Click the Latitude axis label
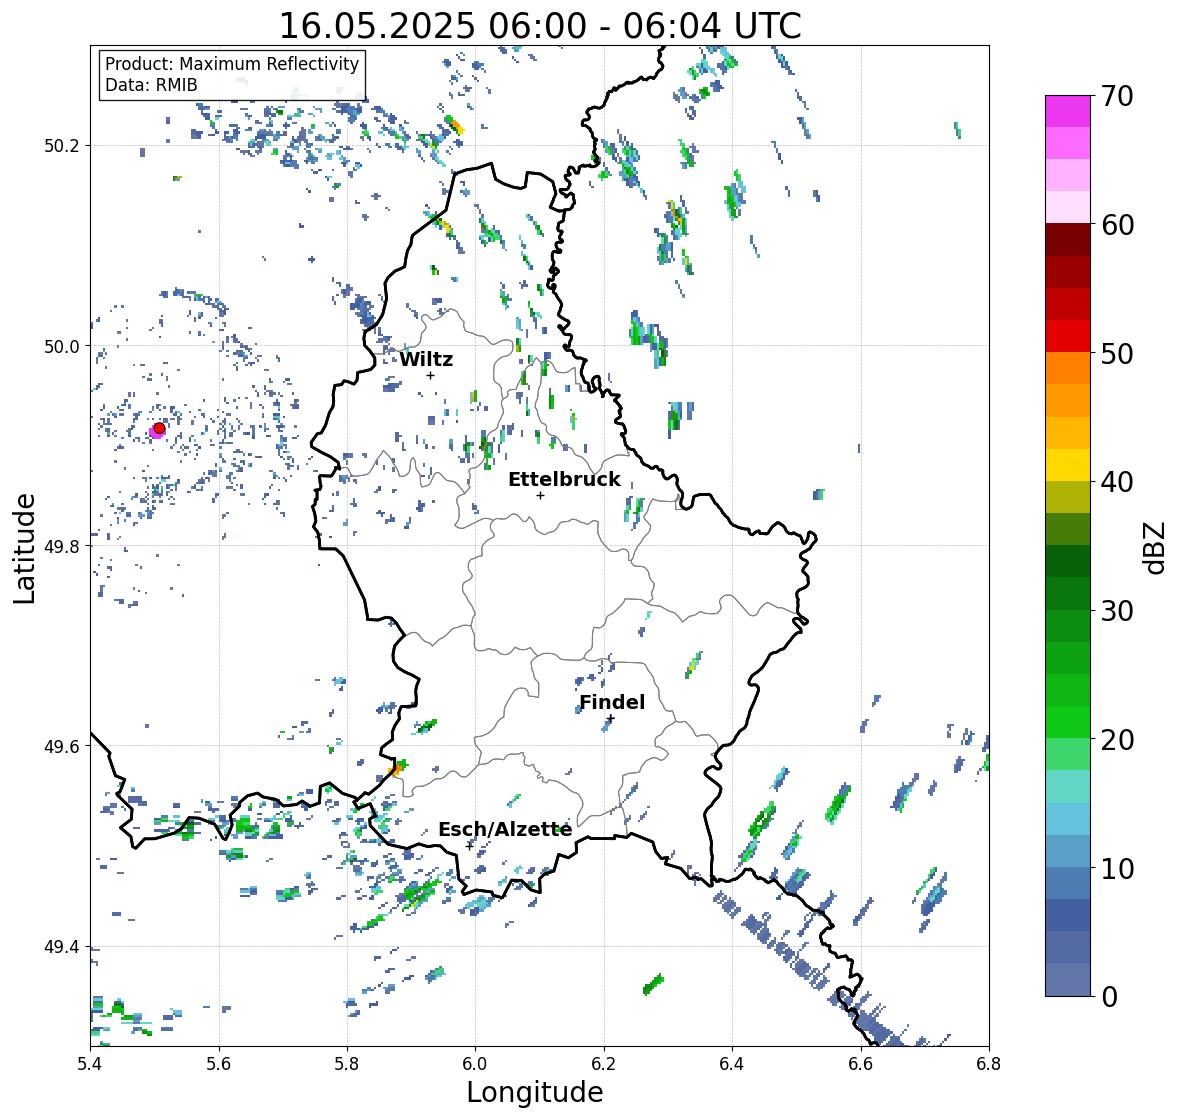 (24, 548)
